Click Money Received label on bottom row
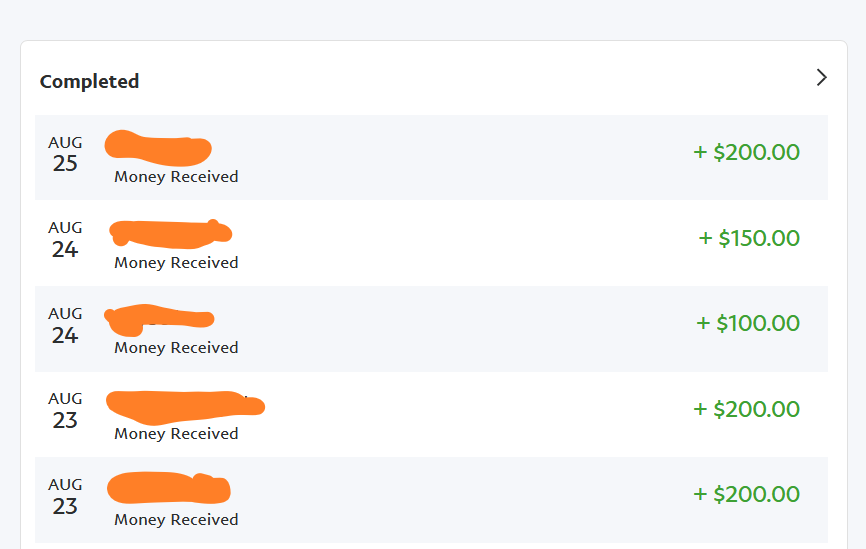 tap(176, 520)
